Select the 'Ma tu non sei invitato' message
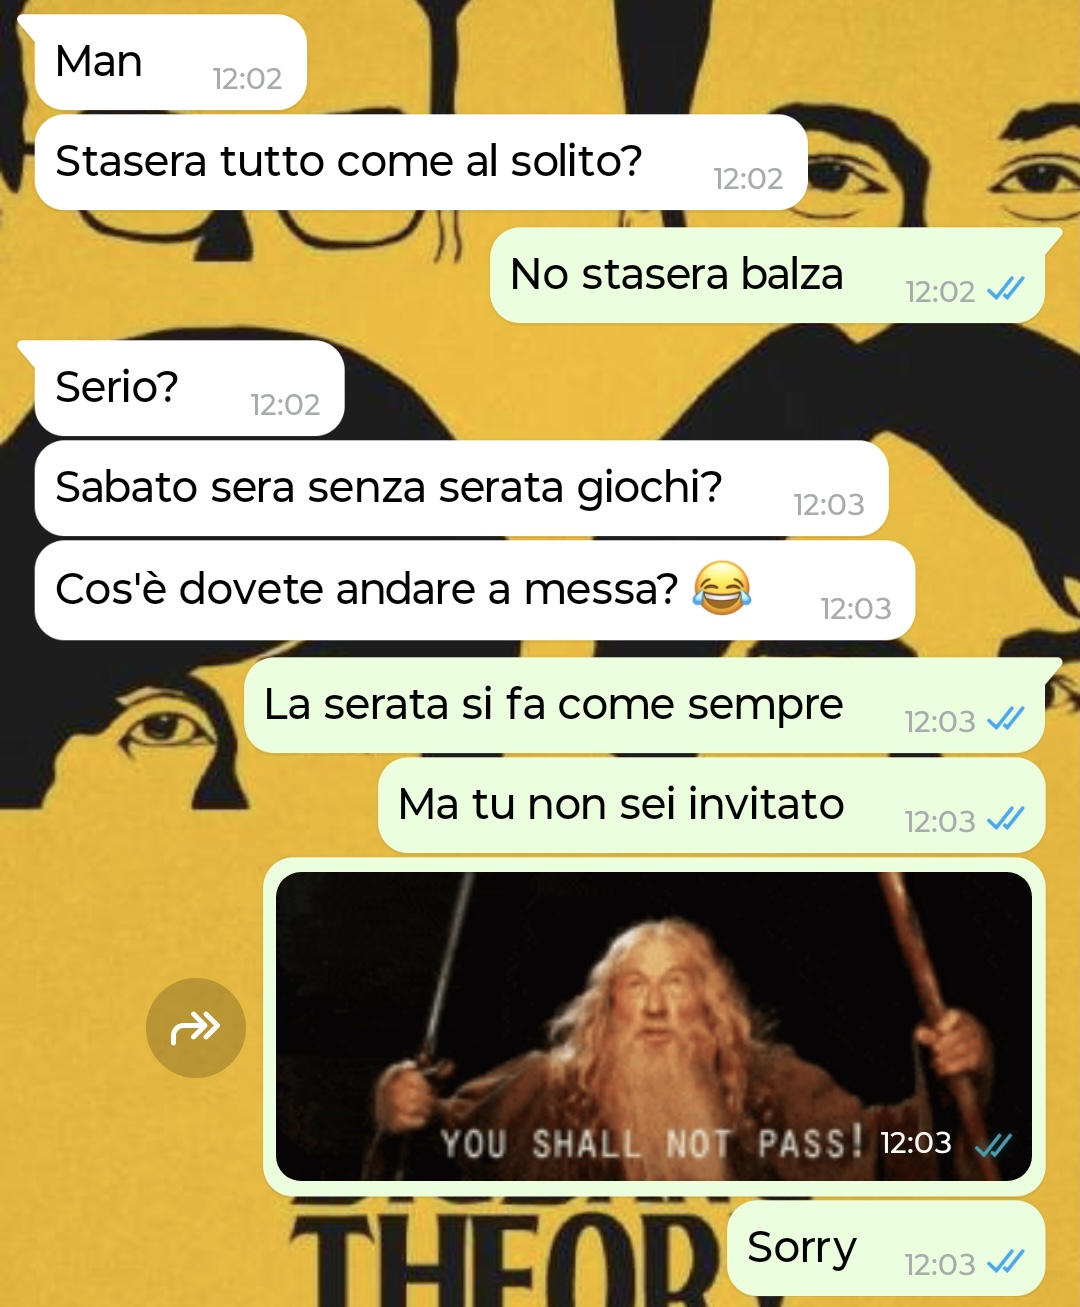The height and width of the screenshot is (1307, 1080). [711, 805]
